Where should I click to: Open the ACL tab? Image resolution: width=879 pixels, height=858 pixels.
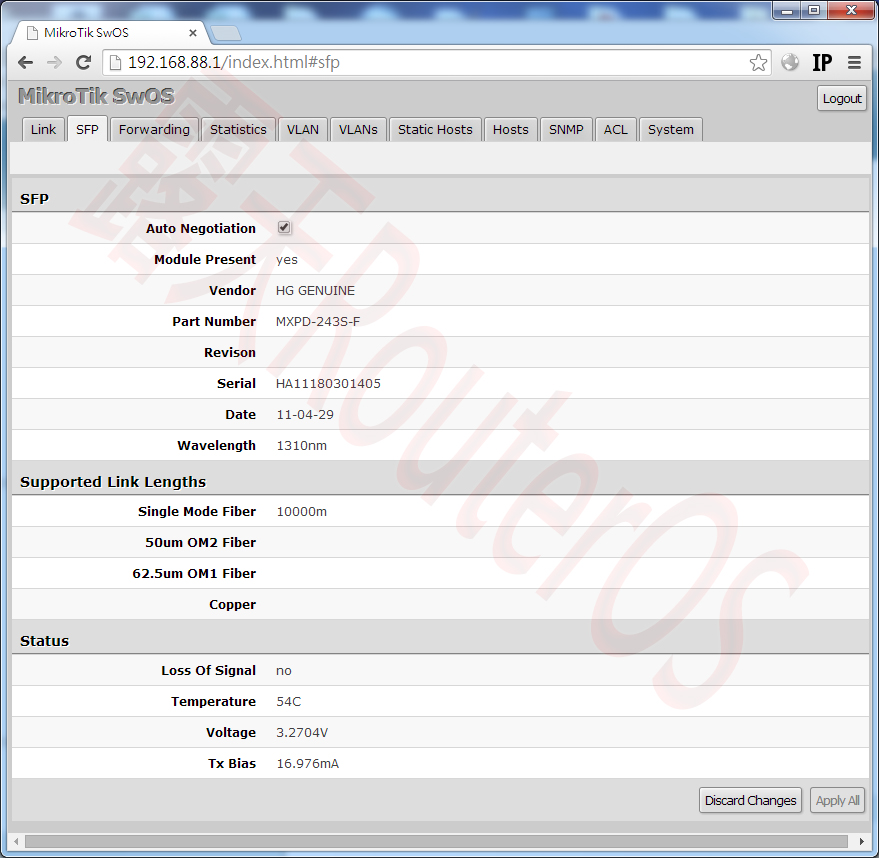click(616, 129)
